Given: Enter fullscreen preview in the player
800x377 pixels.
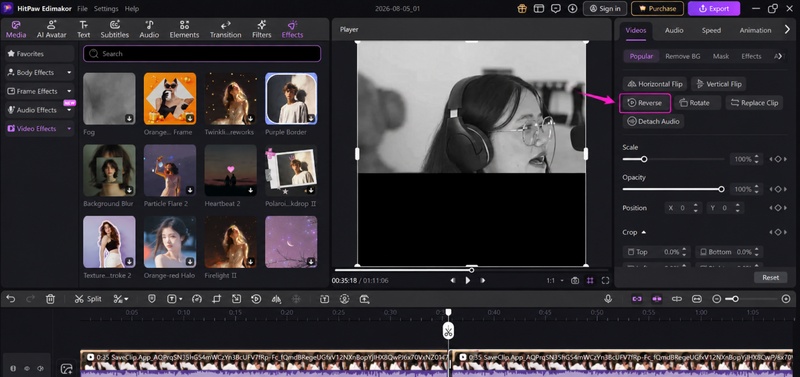Looking at the screenshot, I should pos(606,281).
